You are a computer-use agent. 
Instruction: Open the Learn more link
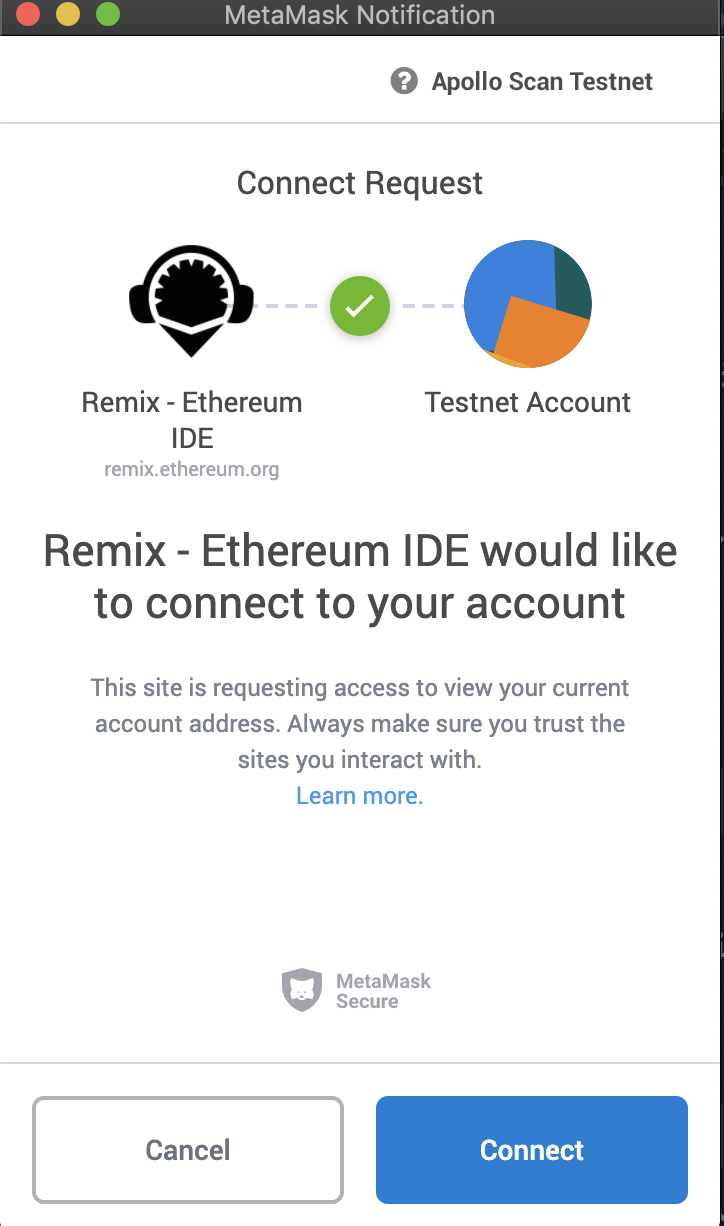pyautogui.click(x=360, y=796)
